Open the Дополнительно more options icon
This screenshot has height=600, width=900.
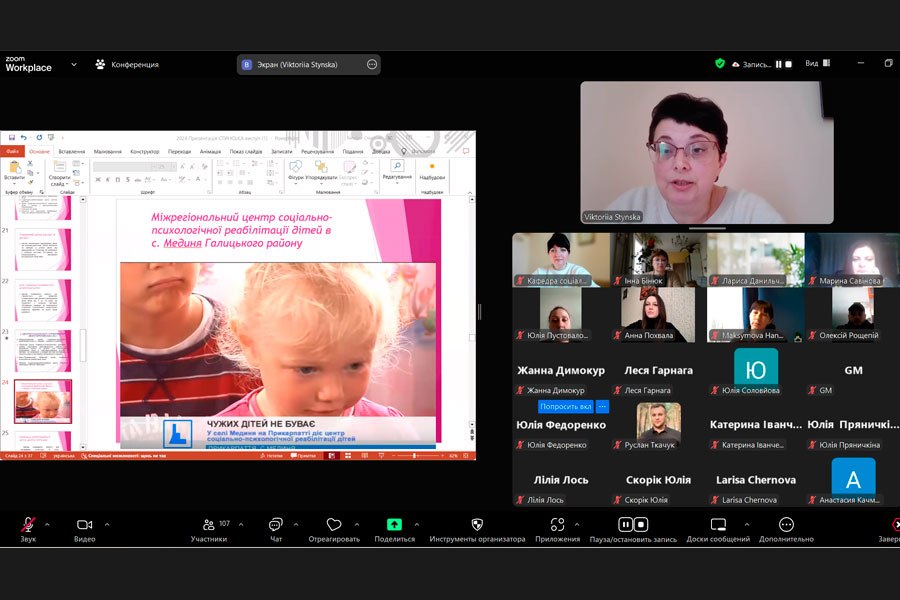[787, 525]
